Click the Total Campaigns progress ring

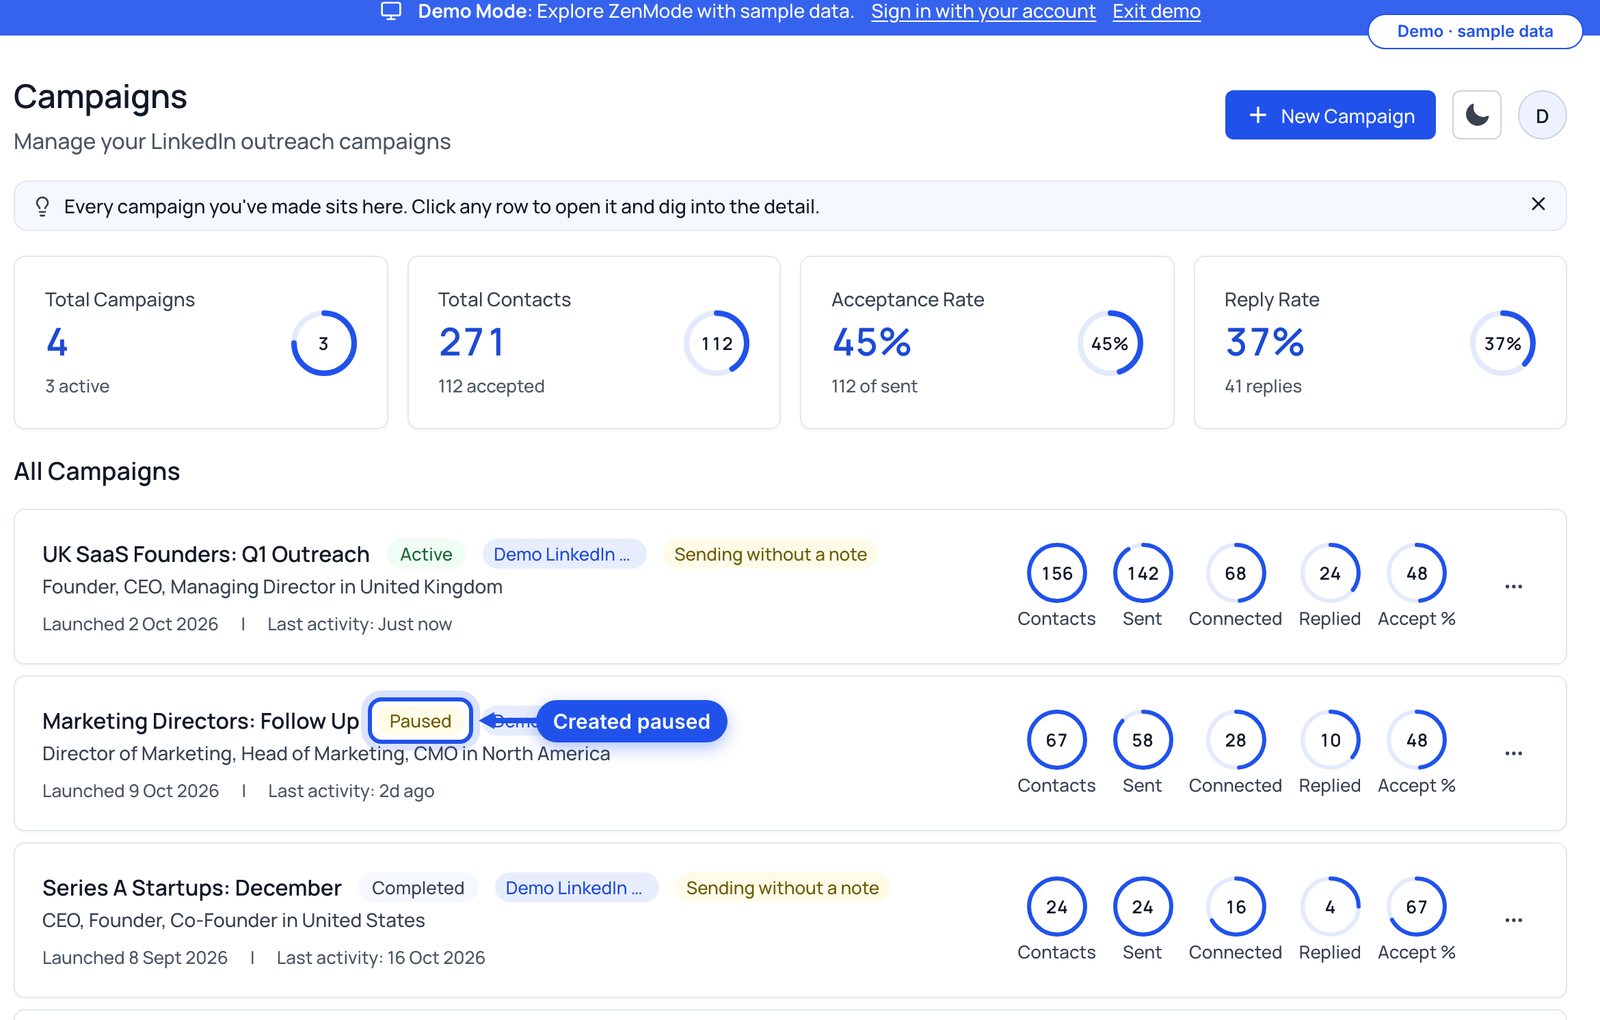pyautogui.click(x=323, y=343)
